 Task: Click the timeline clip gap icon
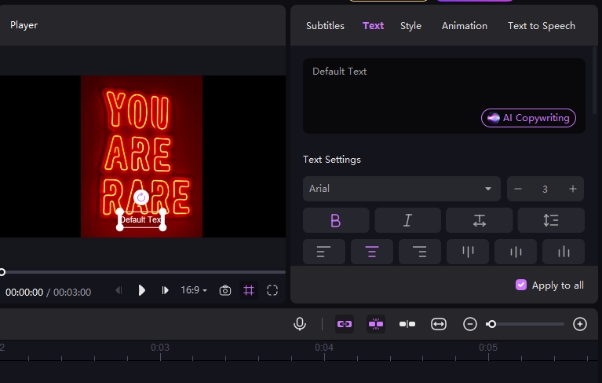[407, 324]
